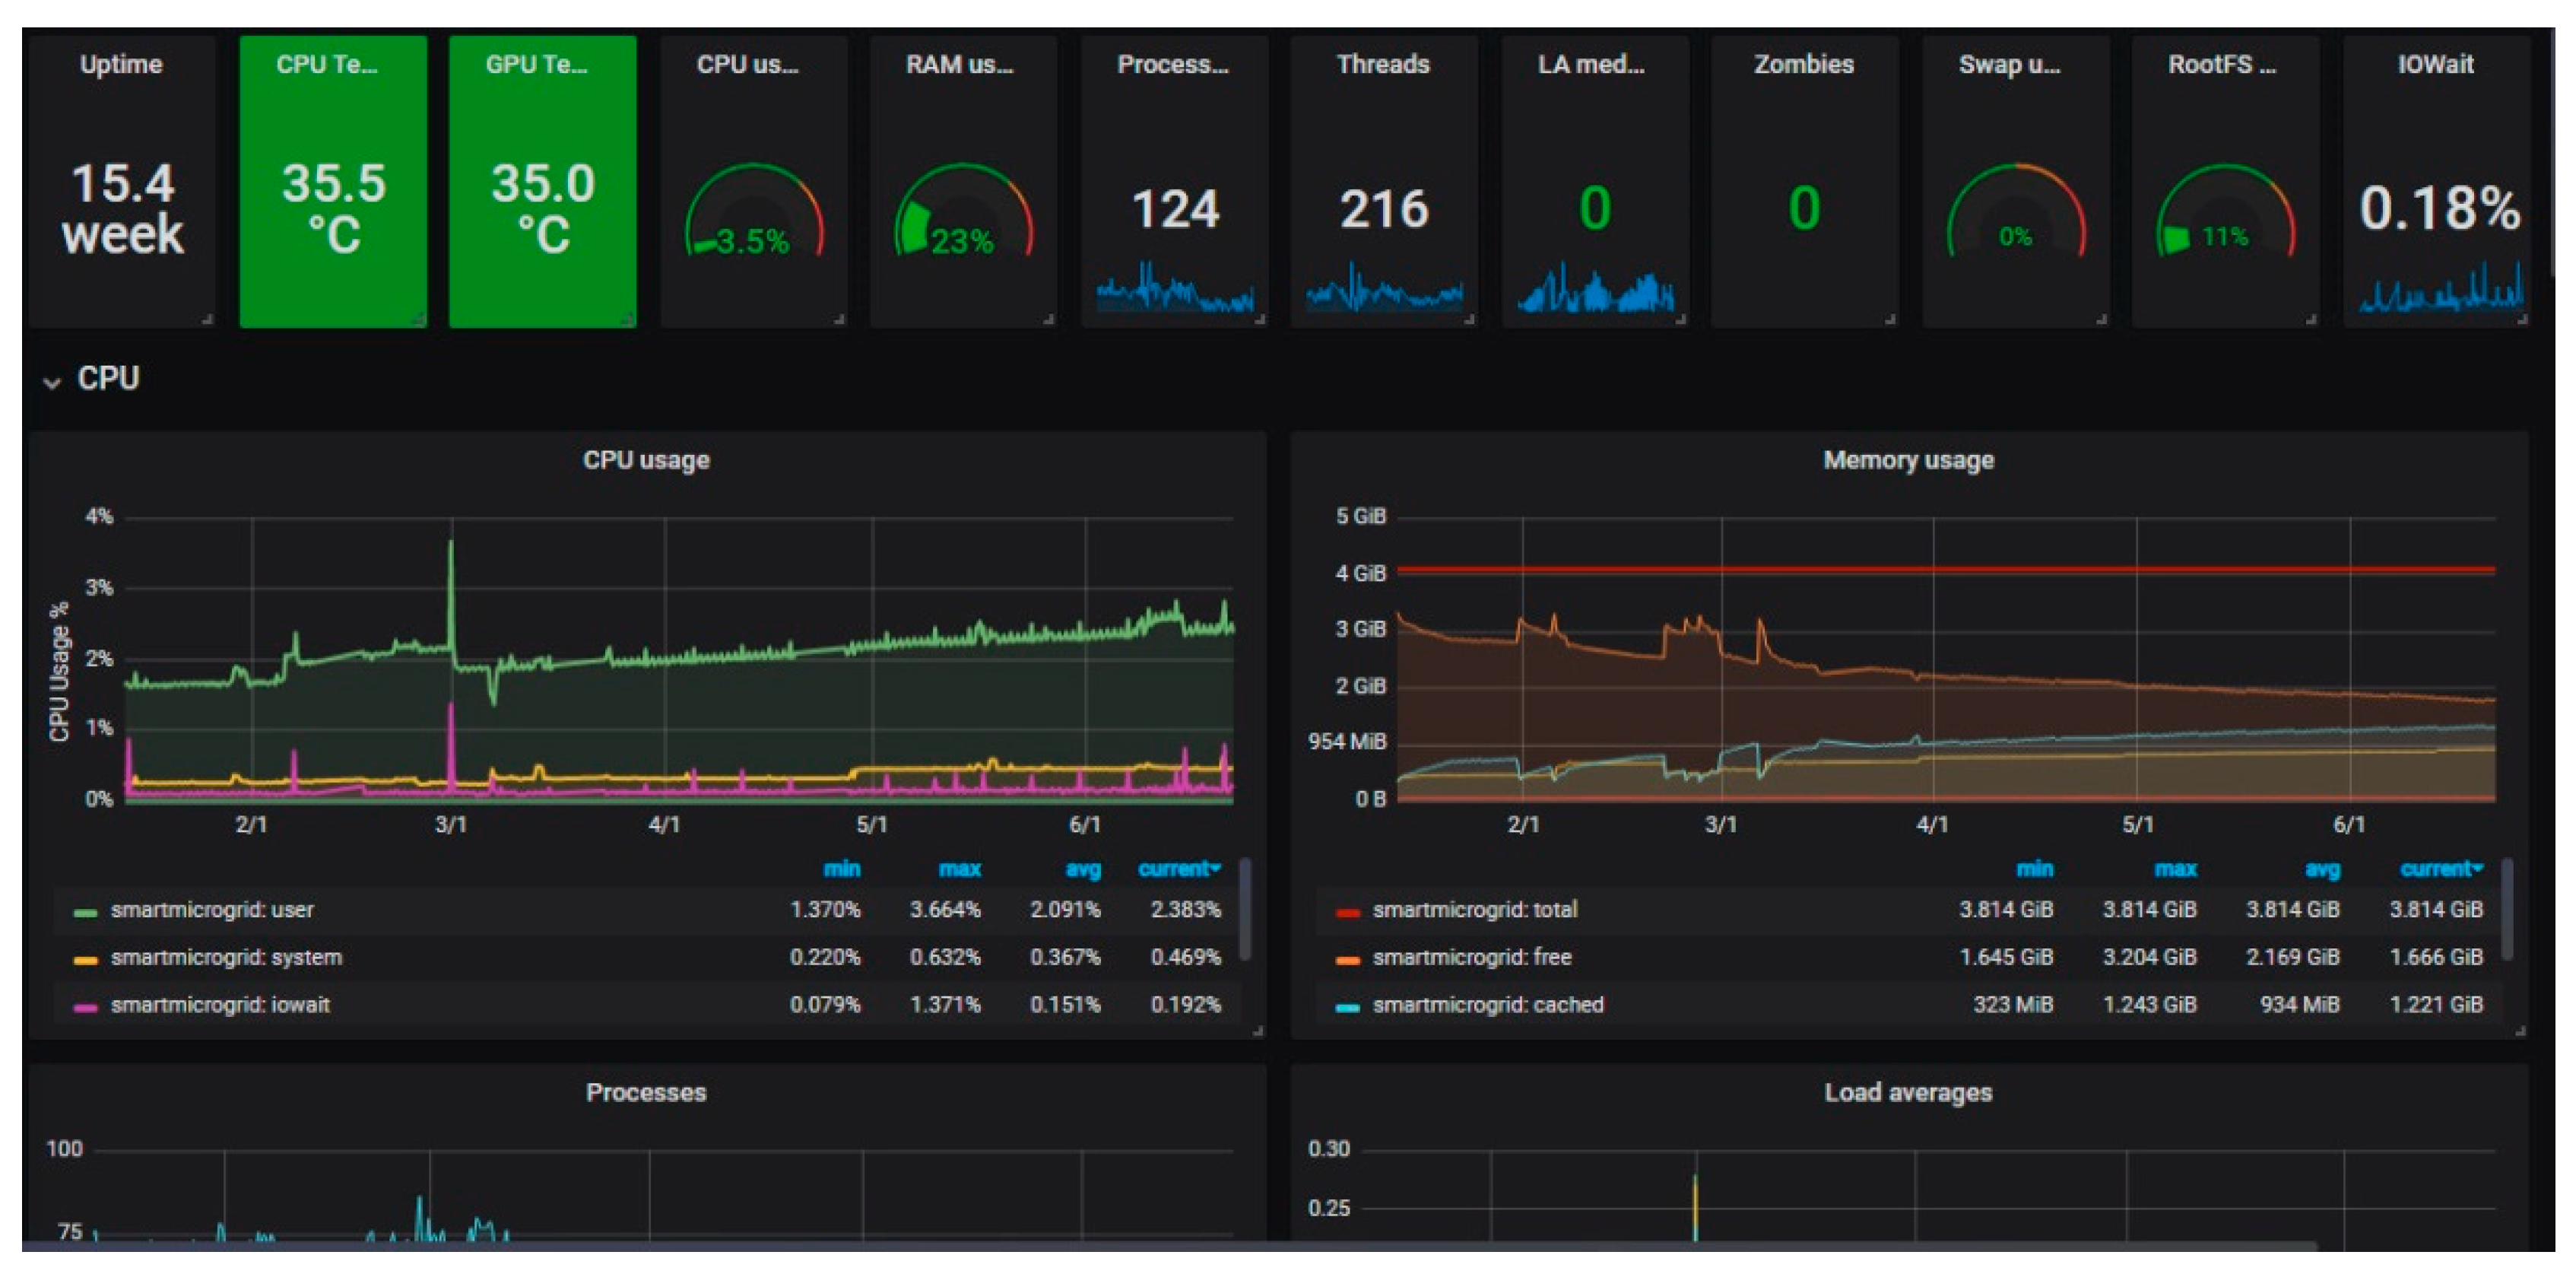This screenshot has height=1274, width=2576.
Task: Toggle smartmicrogrid: cached memory series
Action: pyautogui.click(x=1487, y=1005)
